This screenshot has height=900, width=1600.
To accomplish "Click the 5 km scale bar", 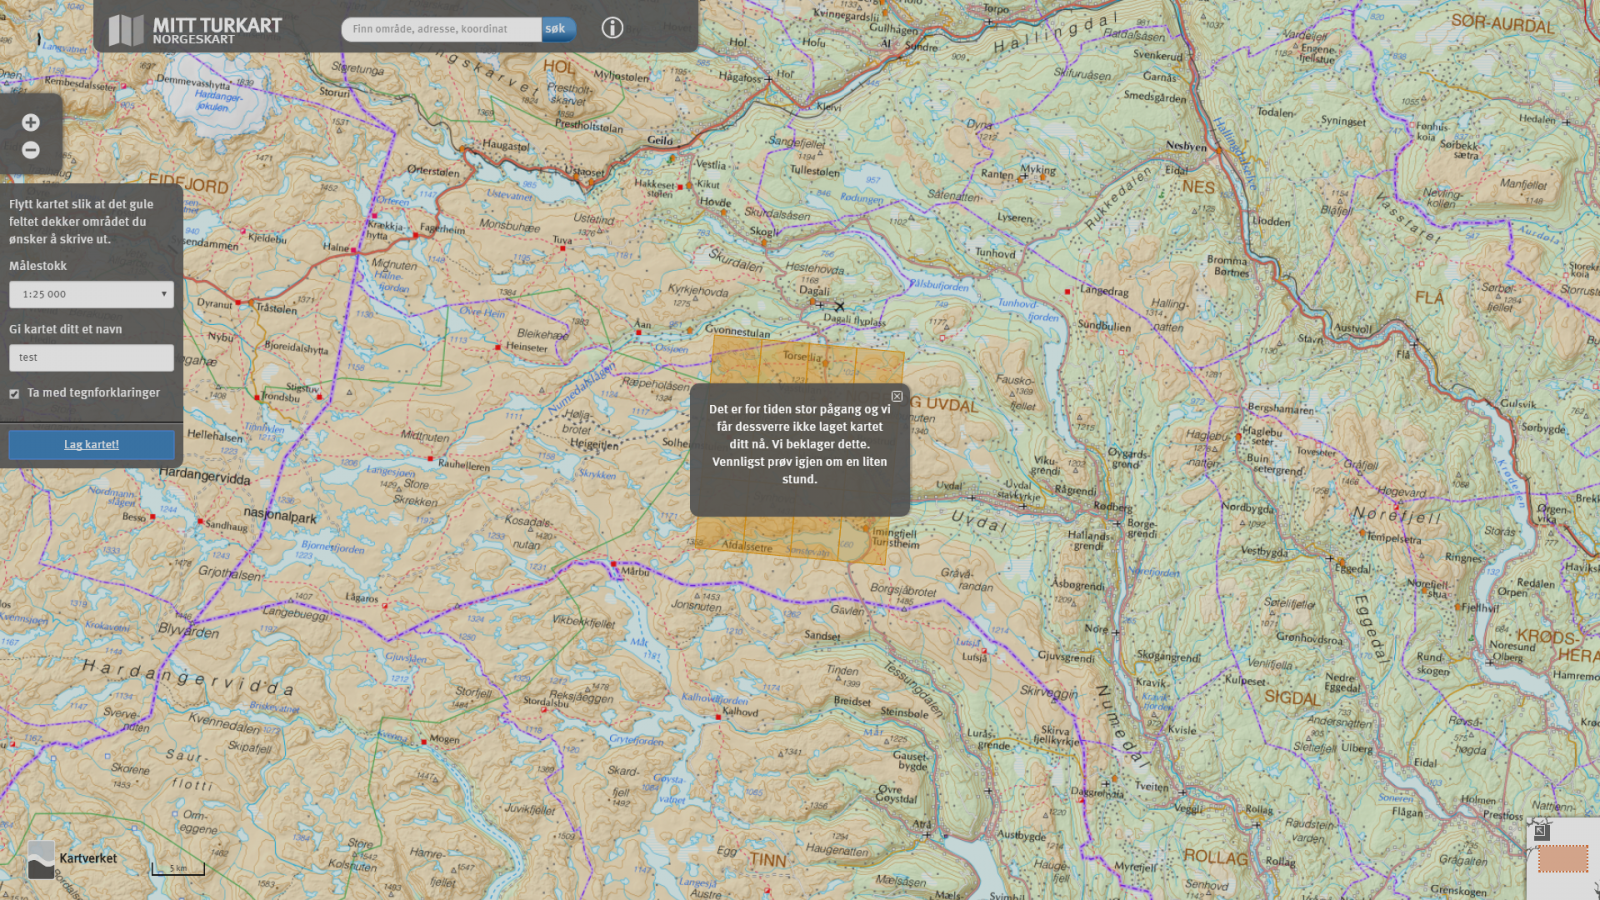I will point(178,869).
